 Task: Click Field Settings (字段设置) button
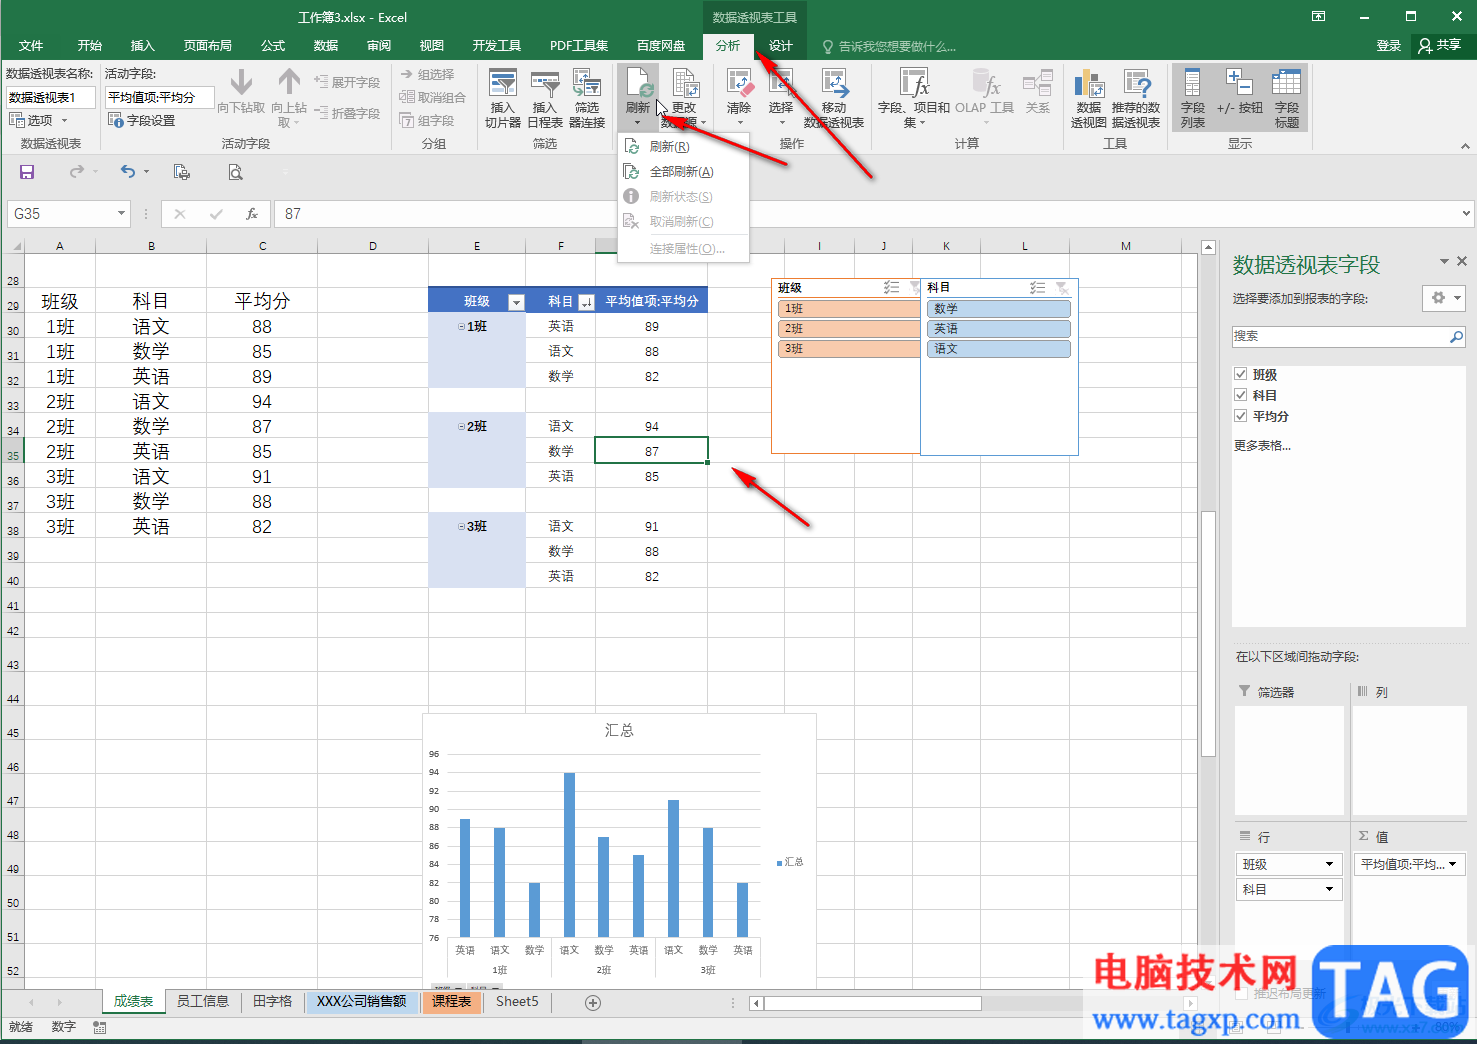(142, 120)
